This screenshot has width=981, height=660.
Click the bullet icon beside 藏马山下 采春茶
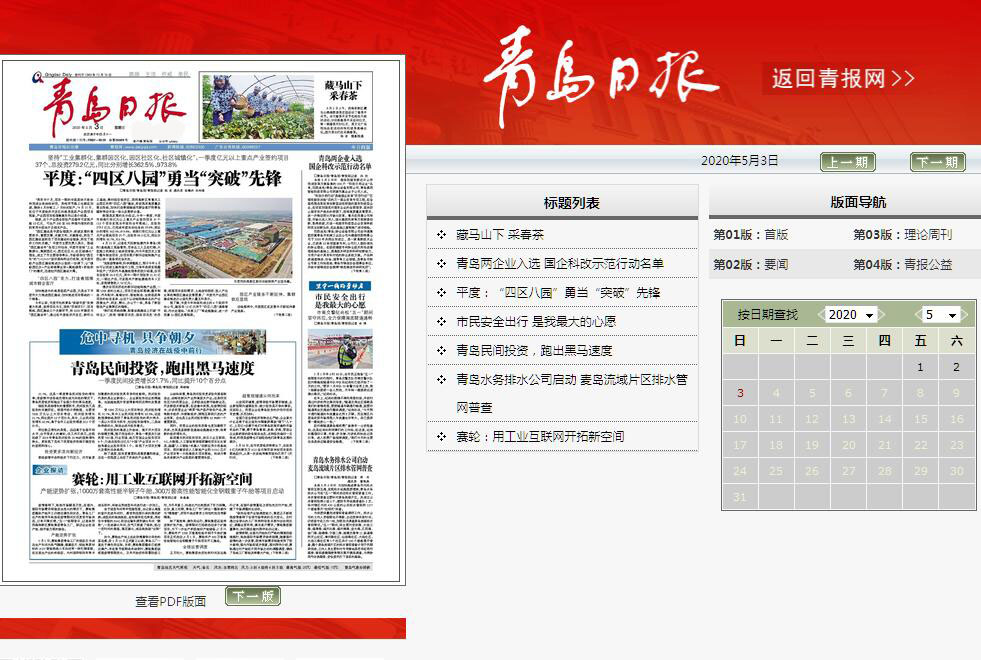441,235
